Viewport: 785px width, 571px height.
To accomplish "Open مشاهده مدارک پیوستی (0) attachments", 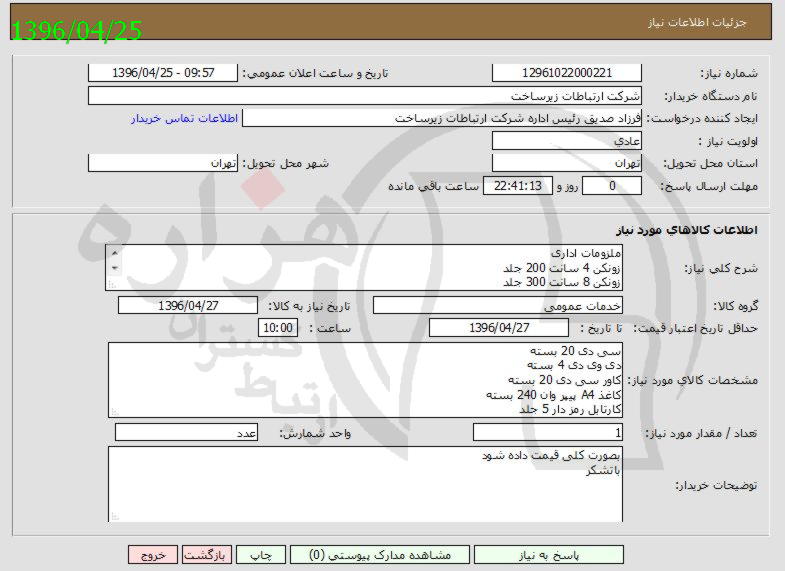I will tap(379, 555).
